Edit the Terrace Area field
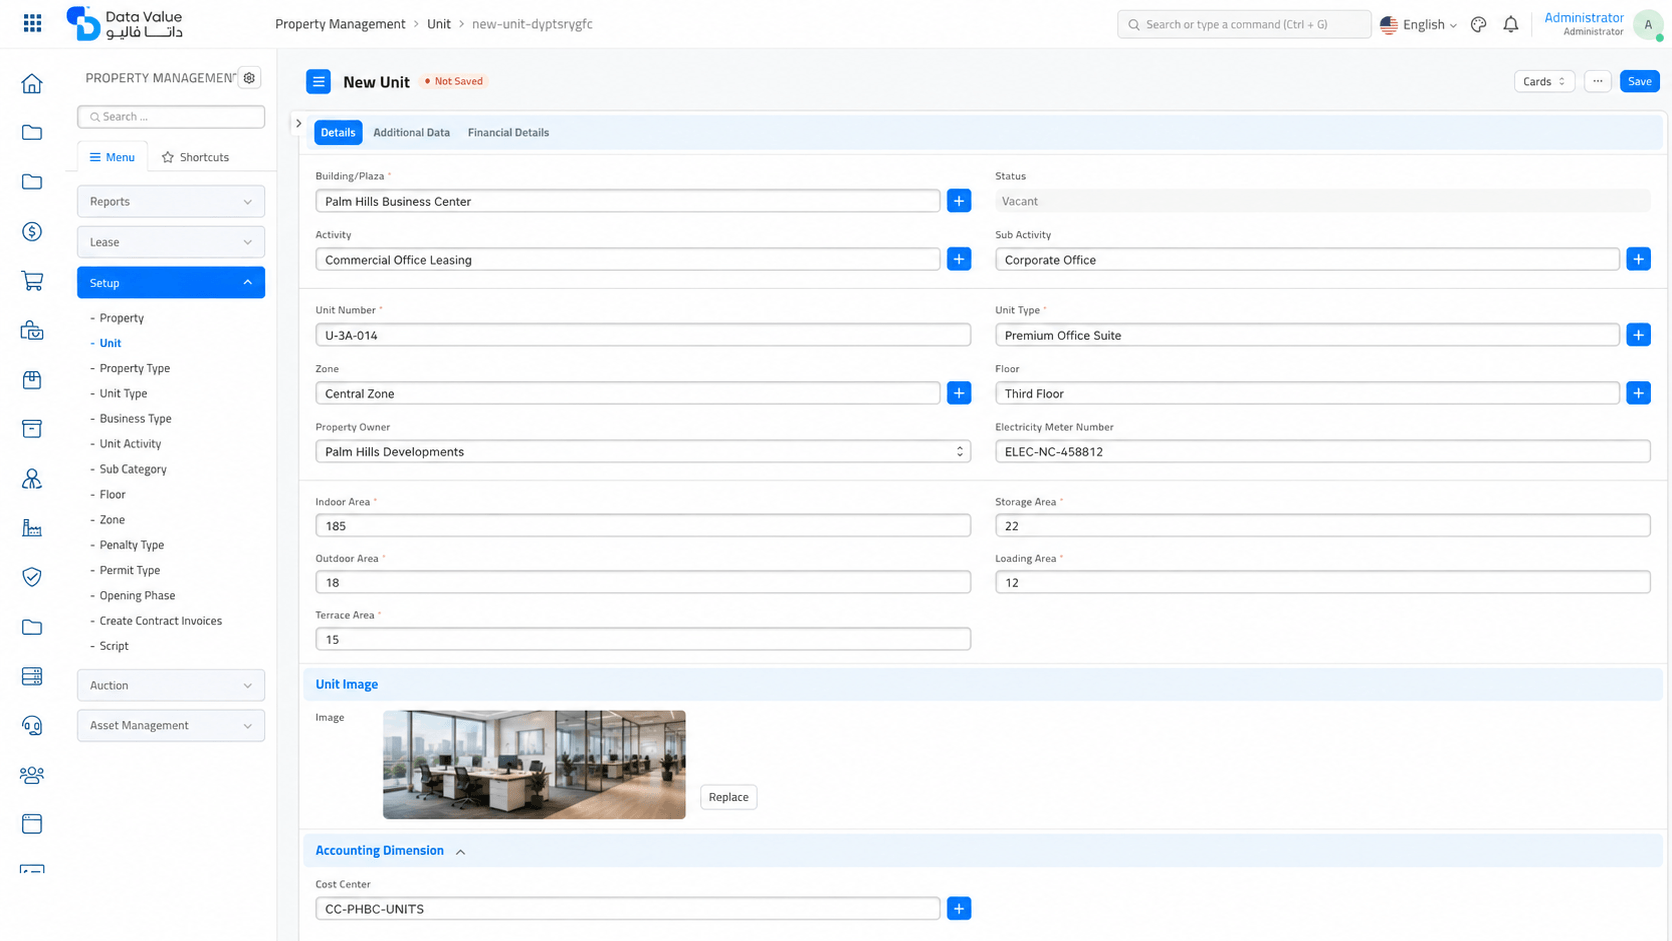Viewport: 1672px width, 941px height. tap(643, 639)
